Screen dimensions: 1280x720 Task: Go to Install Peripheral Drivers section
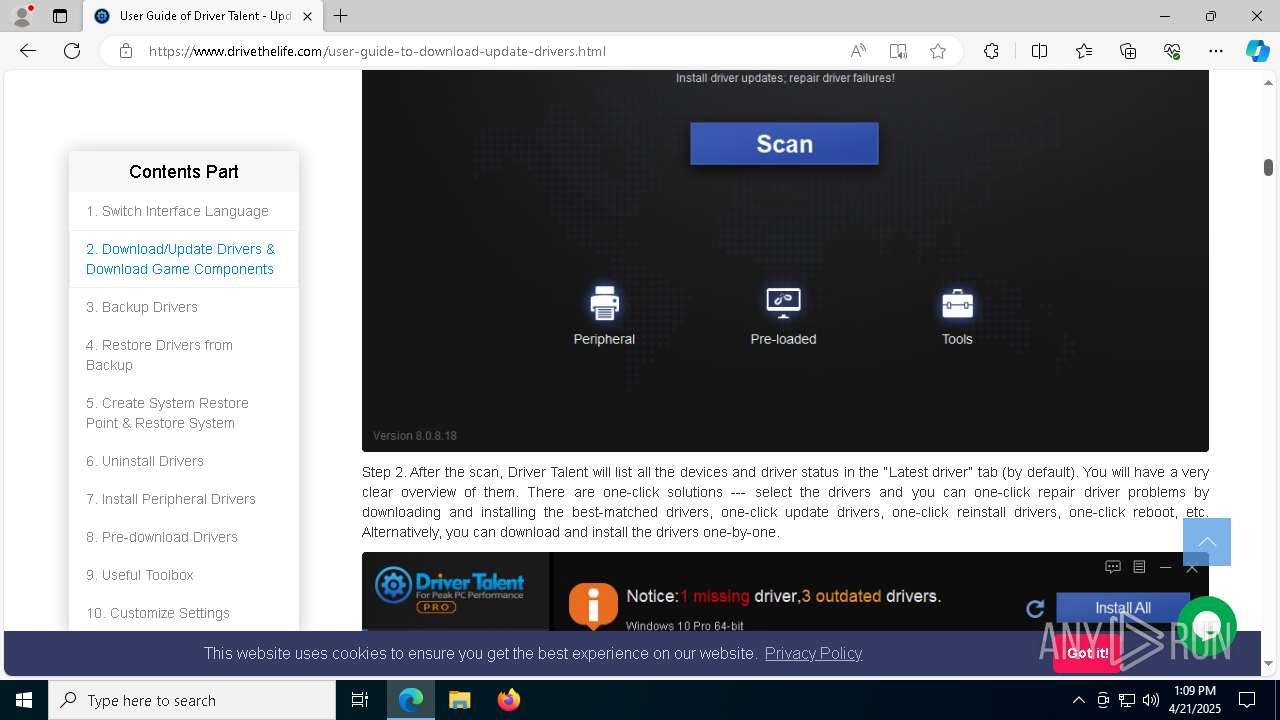pyautogui.click(x=184, y=499)
